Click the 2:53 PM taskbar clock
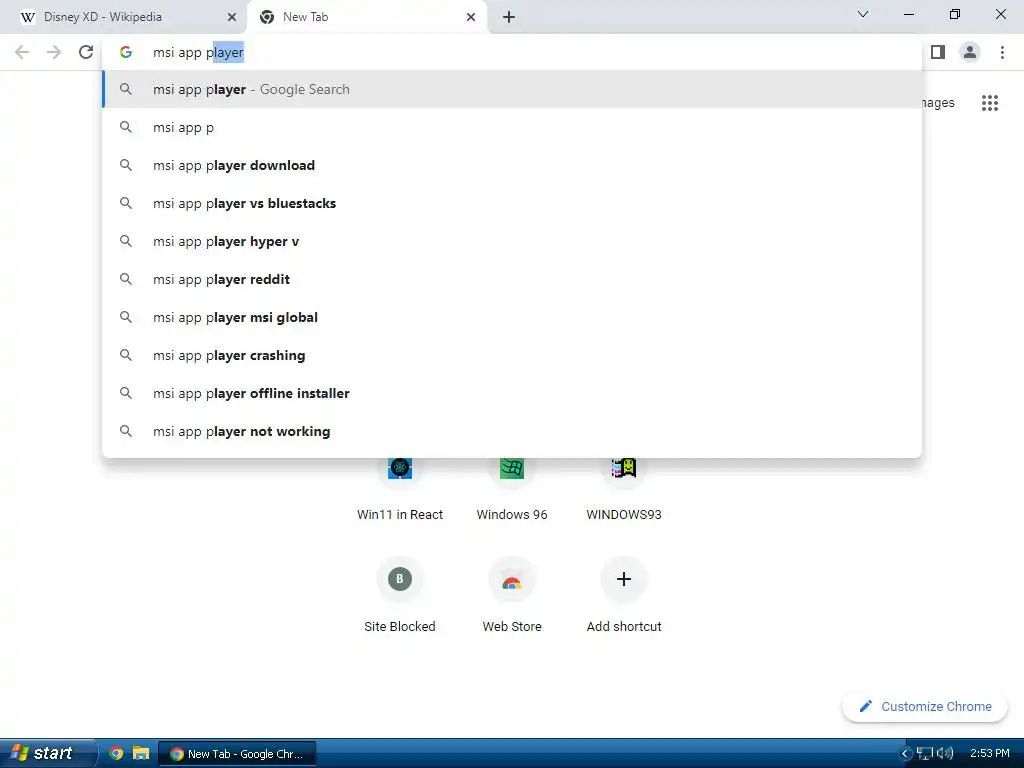The width and height of the screenshot is (1024, 768). click(x=989, y=754)
